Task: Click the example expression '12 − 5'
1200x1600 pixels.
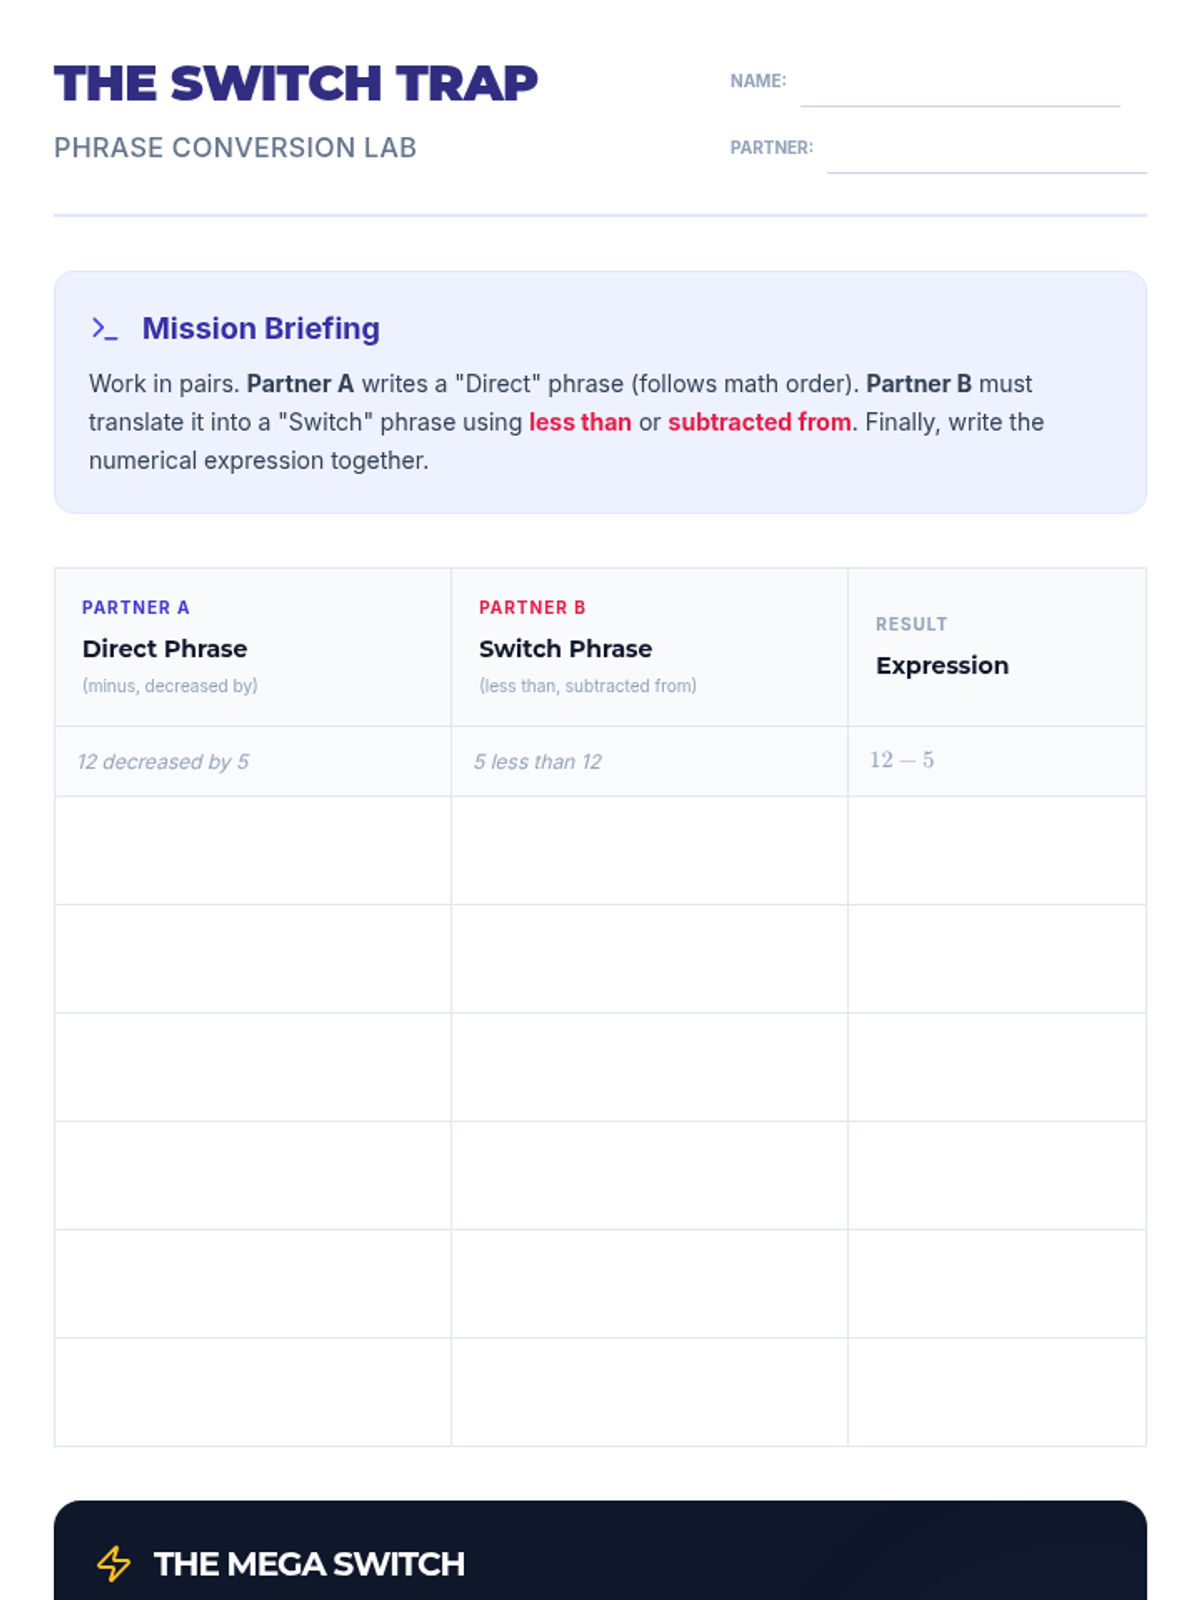Action: click(x=901, y=760)
